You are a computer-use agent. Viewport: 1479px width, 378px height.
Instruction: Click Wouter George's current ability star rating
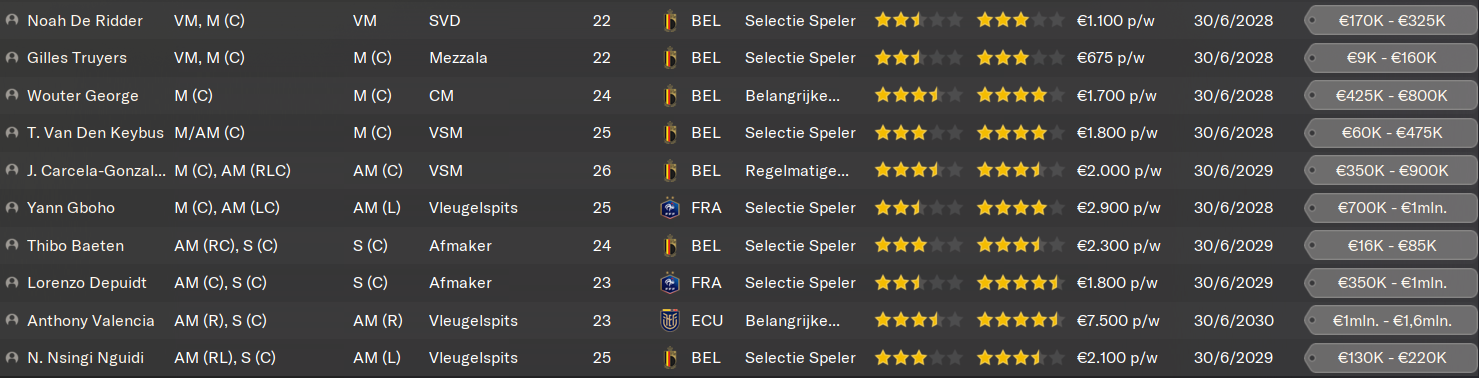click(918, 96)
